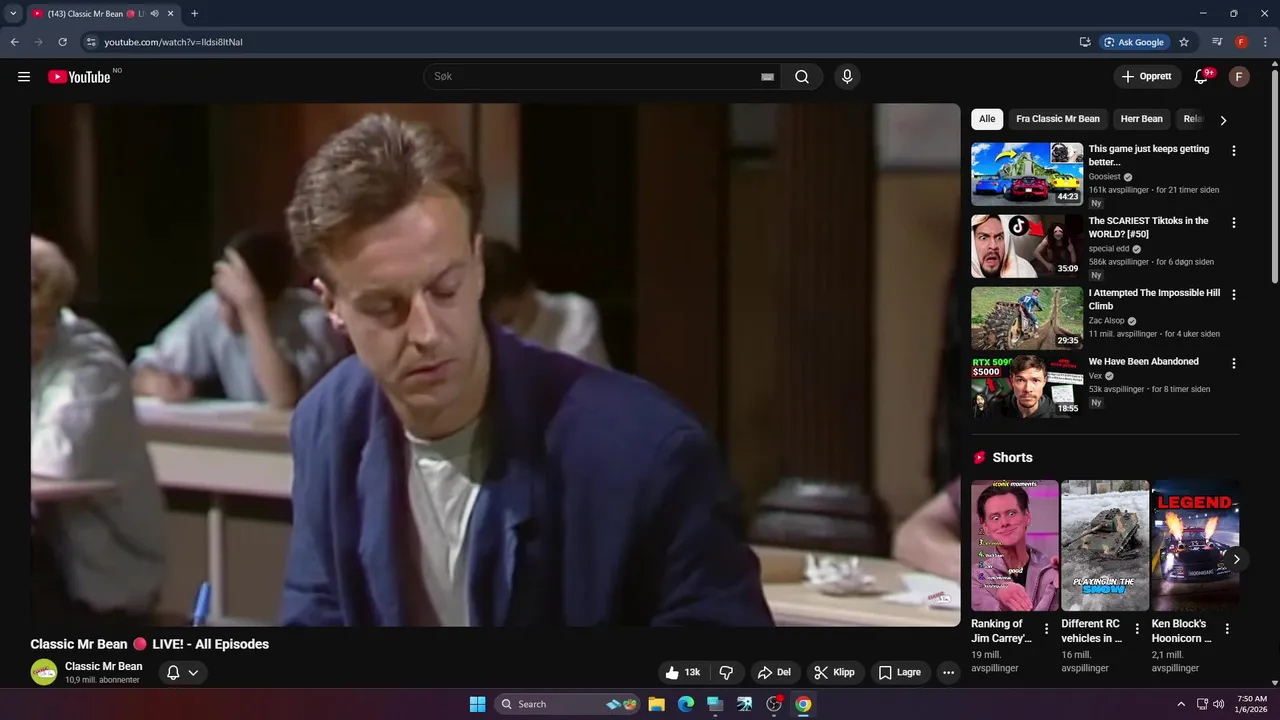
Task: Click the 'Opprett' create button
Action: tap(1147, 77)
